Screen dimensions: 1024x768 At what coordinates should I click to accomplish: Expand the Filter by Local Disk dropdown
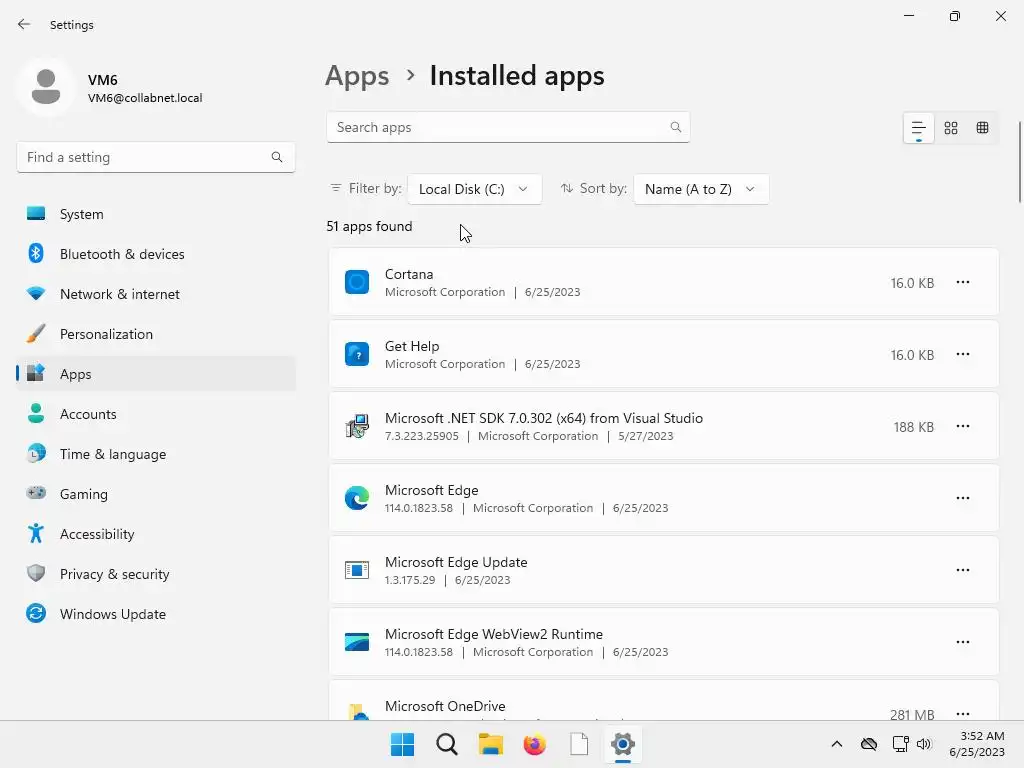point(474,189)
